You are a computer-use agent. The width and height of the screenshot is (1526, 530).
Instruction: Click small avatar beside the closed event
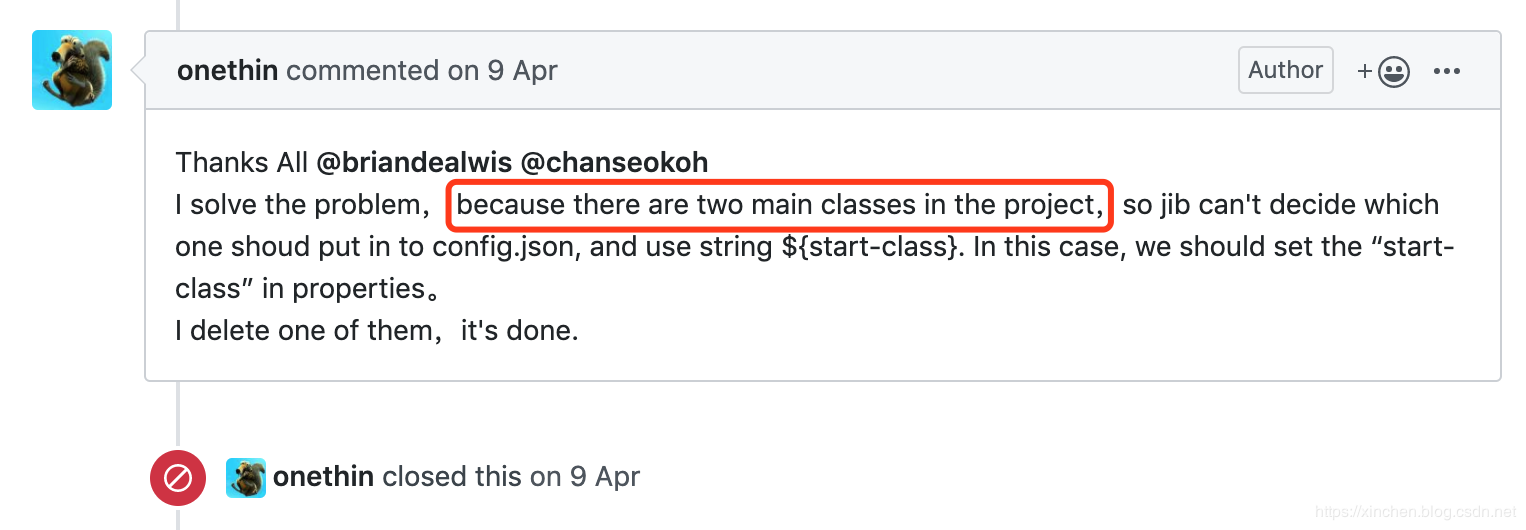(246, 478)
